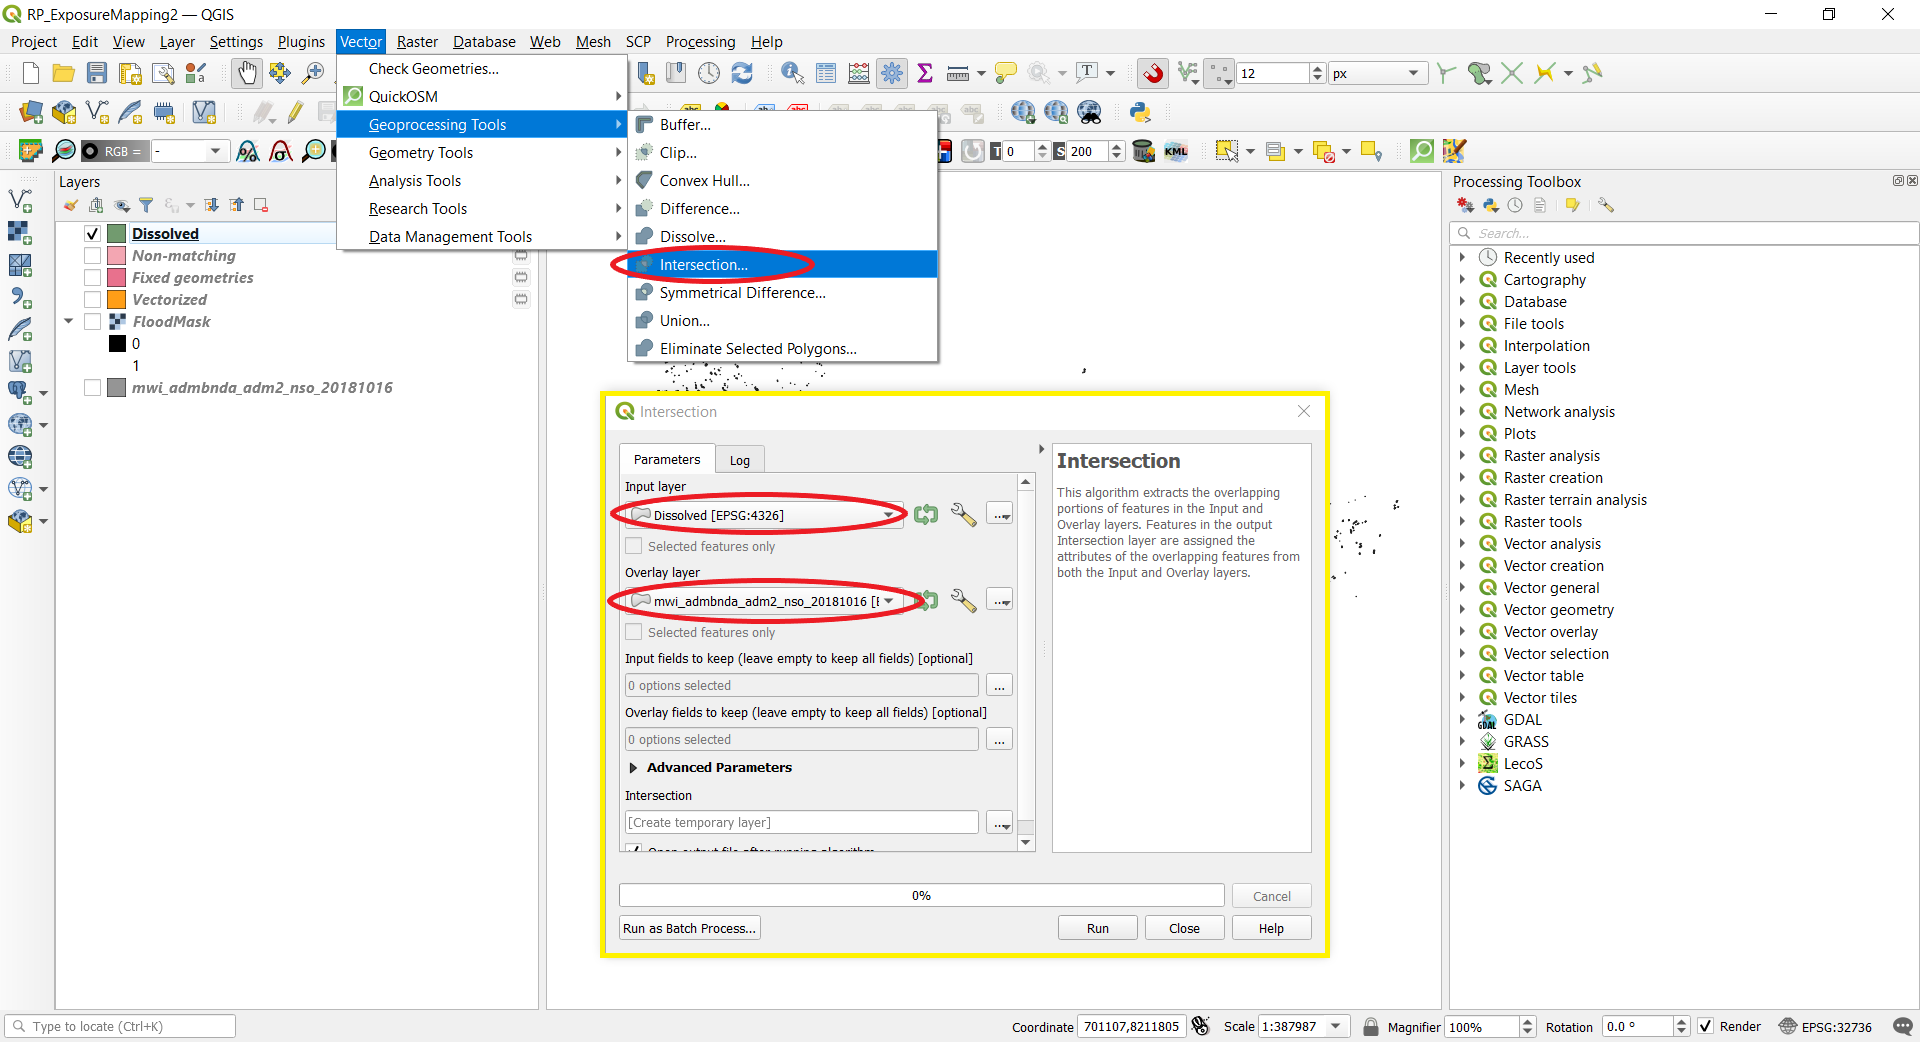The image size is (1920, 1042).
Task: Click the Measure Line tool
Action: (x=957, y=73)
